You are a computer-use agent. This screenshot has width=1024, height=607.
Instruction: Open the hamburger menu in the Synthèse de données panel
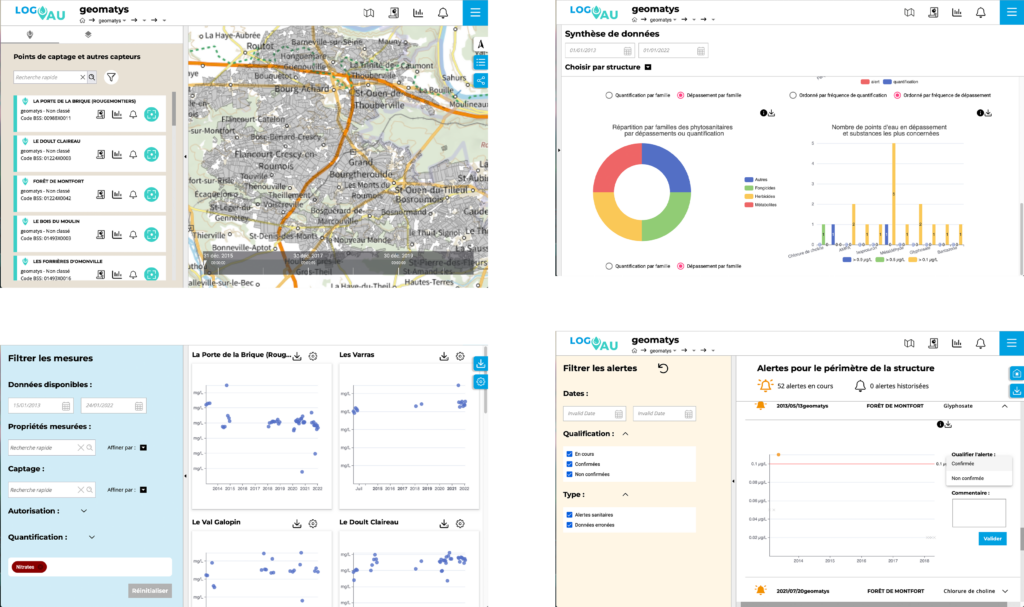pos(1012,12)
